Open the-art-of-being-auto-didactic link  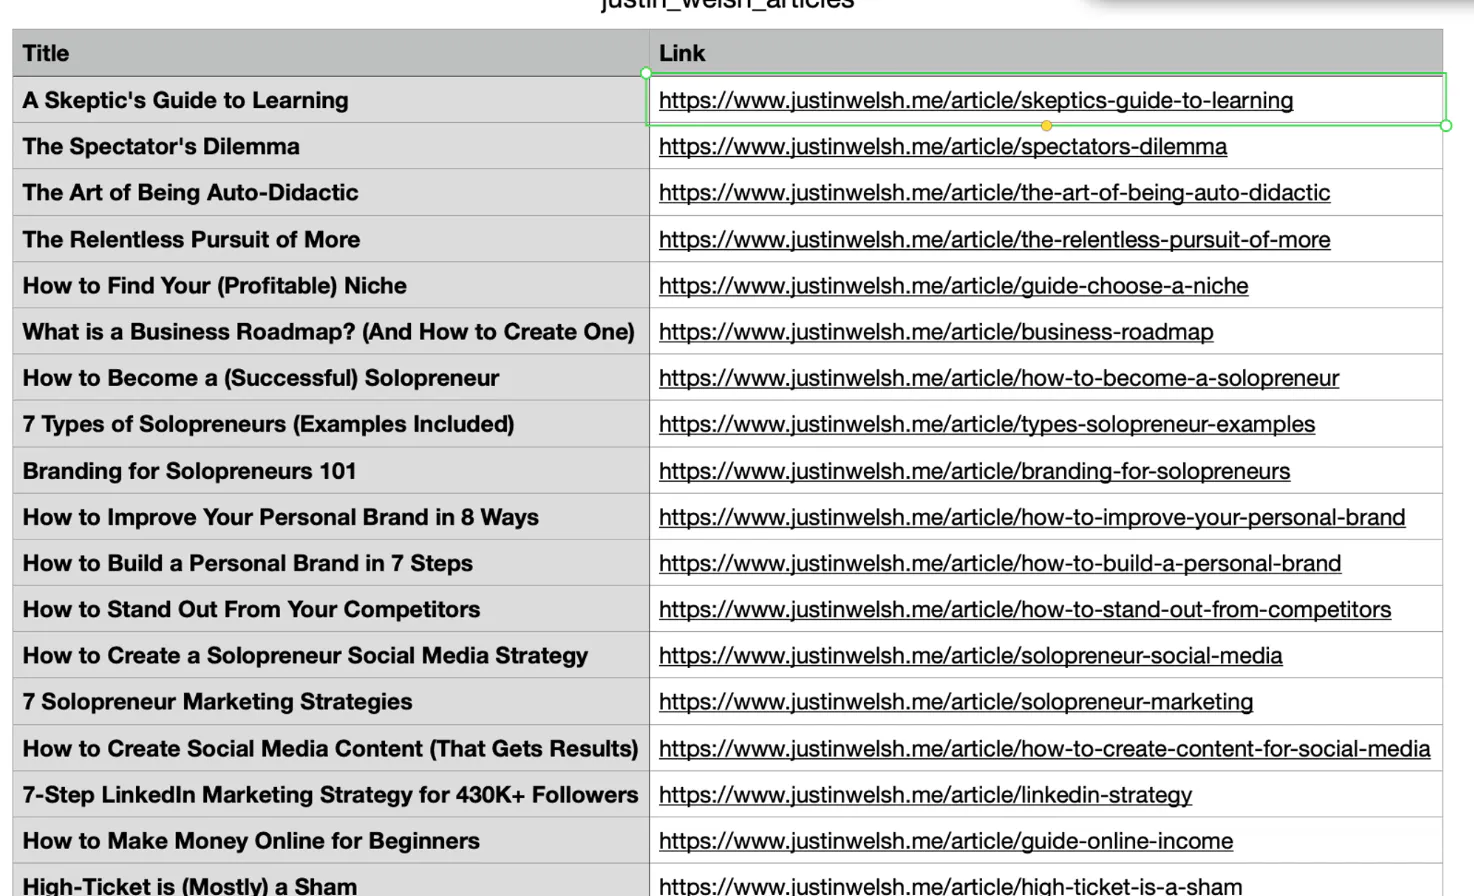click(x=995, y=193)
